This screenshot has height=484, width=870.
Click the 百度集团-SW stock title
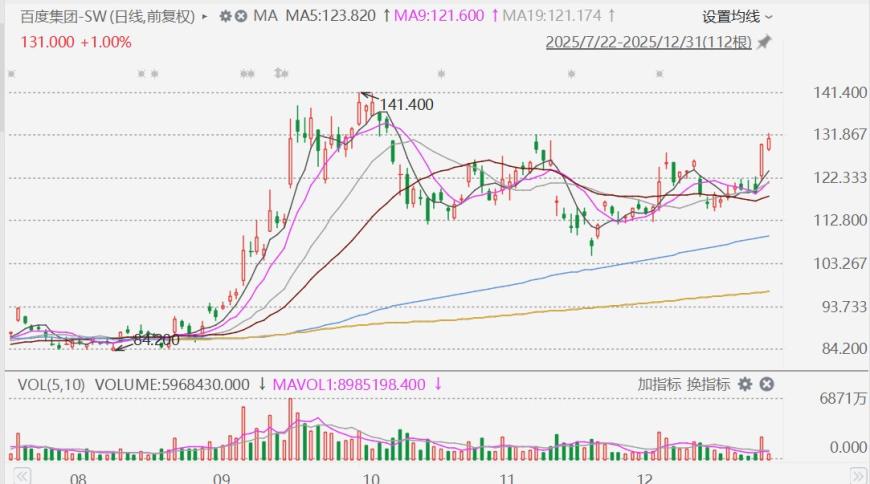[107, 16]
